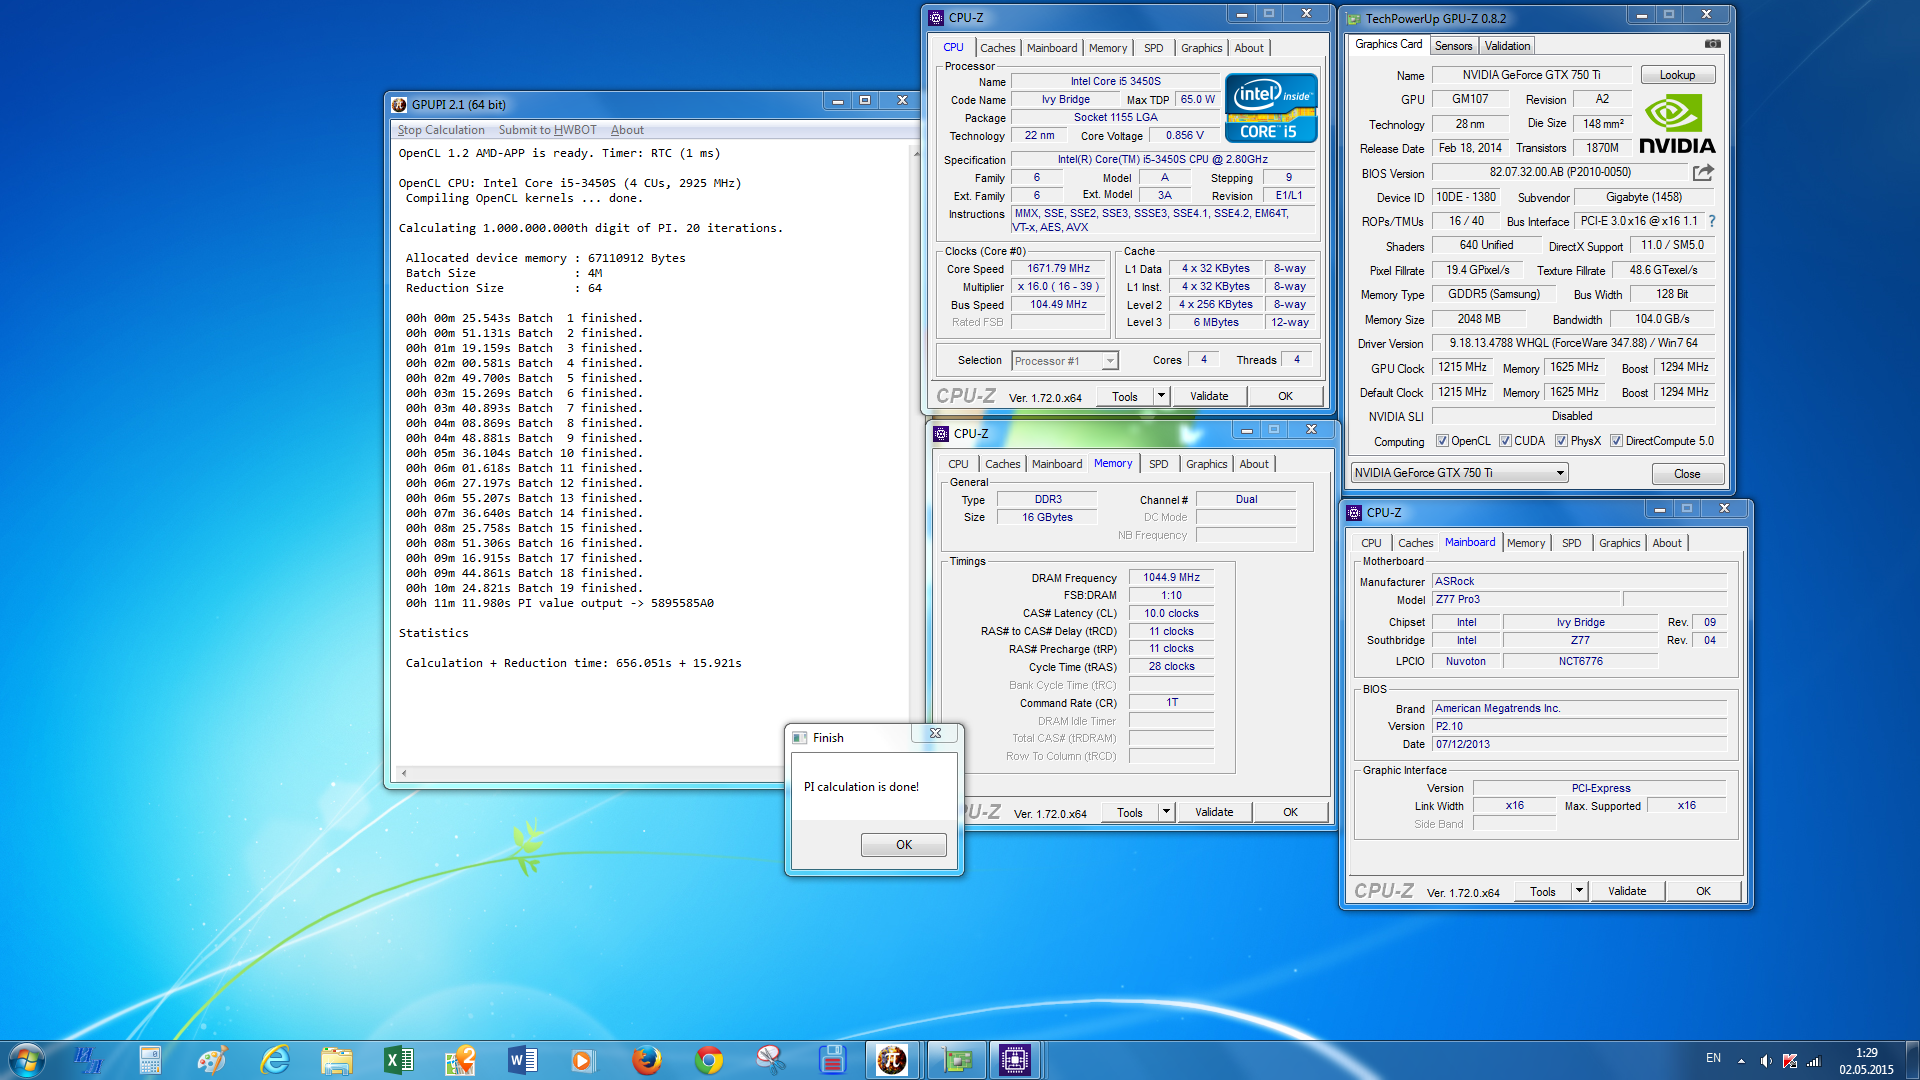Image resolution: width=1920 pixels, height=1080 pixels.
Task: Open Graphics tab in CPU-Z Mainboard window
Action: click(x=1619, y=543)
